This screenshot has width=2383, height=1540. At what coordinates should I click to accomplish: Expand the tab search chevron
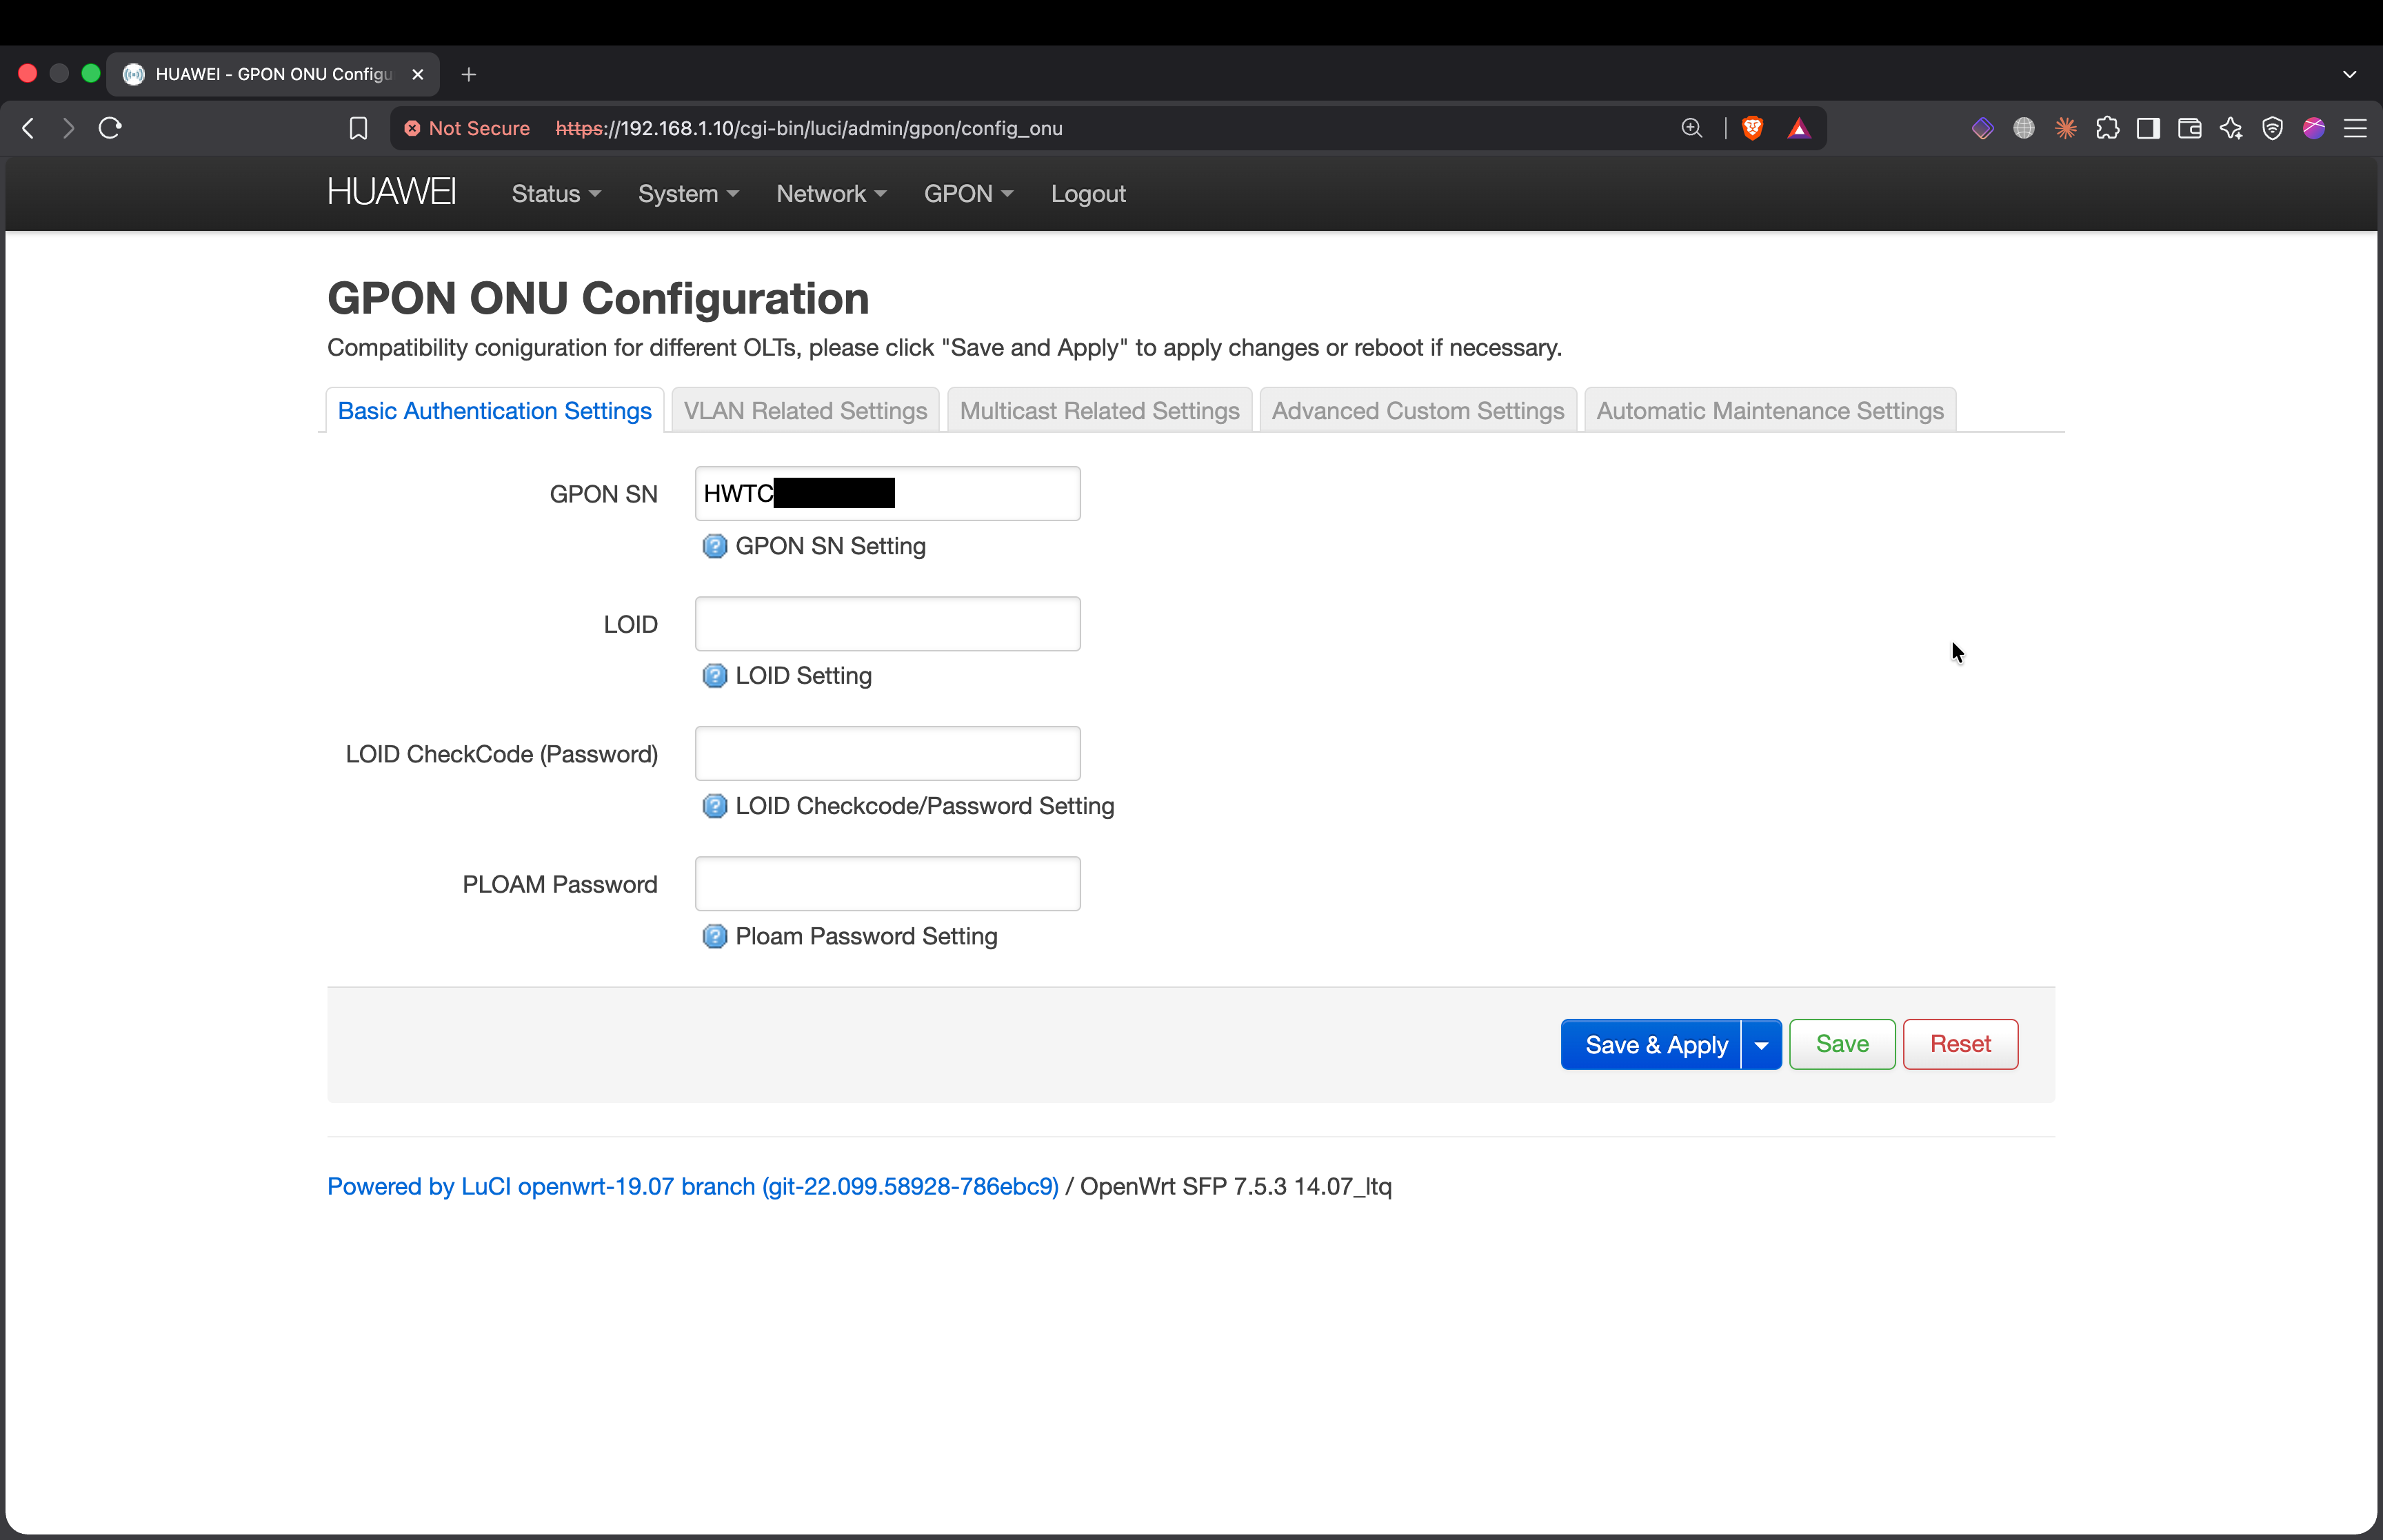tap(2349, 74)
